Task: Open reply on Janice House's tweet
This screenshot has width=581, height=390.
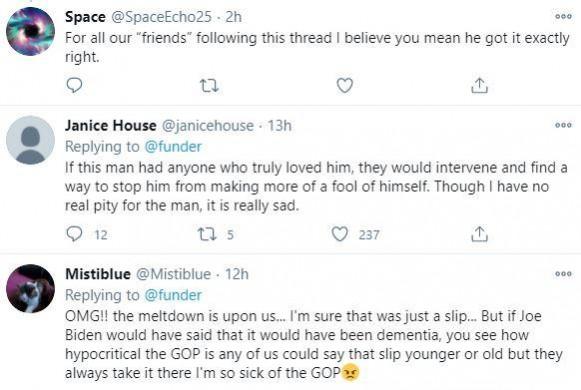Action: pos(74,234)
